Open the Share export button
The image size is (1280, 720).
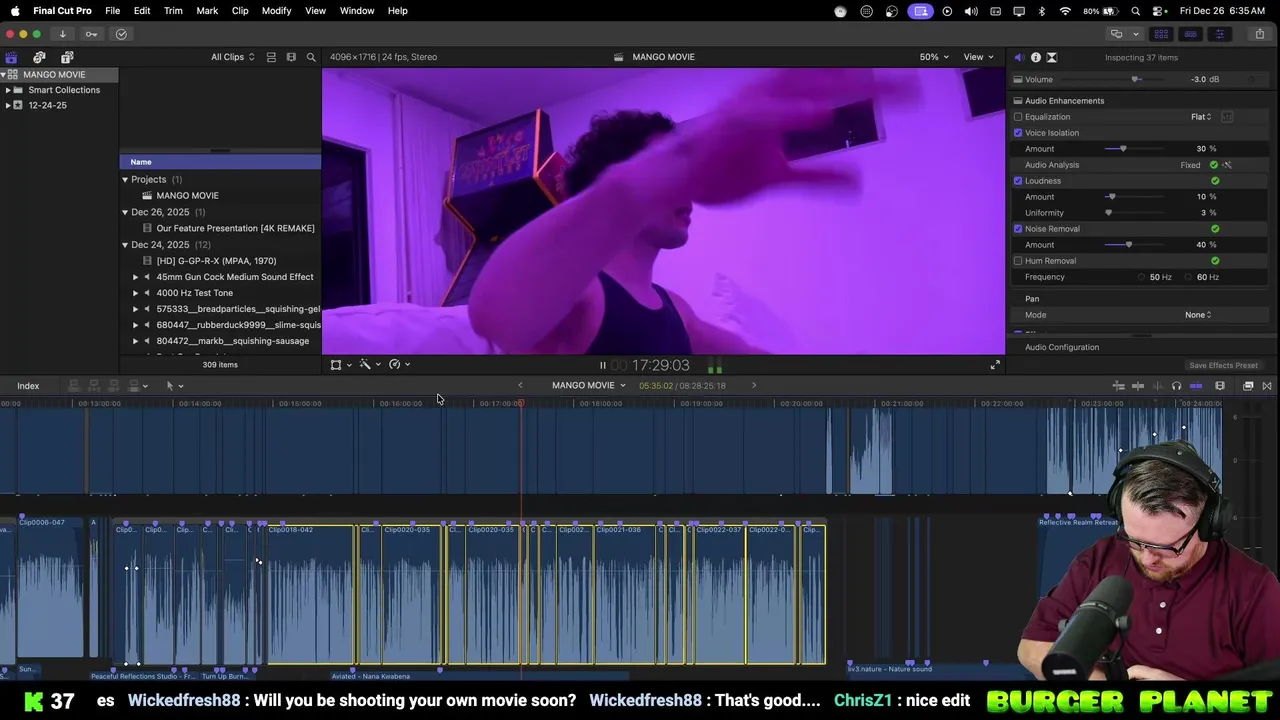click(1259, 34)
